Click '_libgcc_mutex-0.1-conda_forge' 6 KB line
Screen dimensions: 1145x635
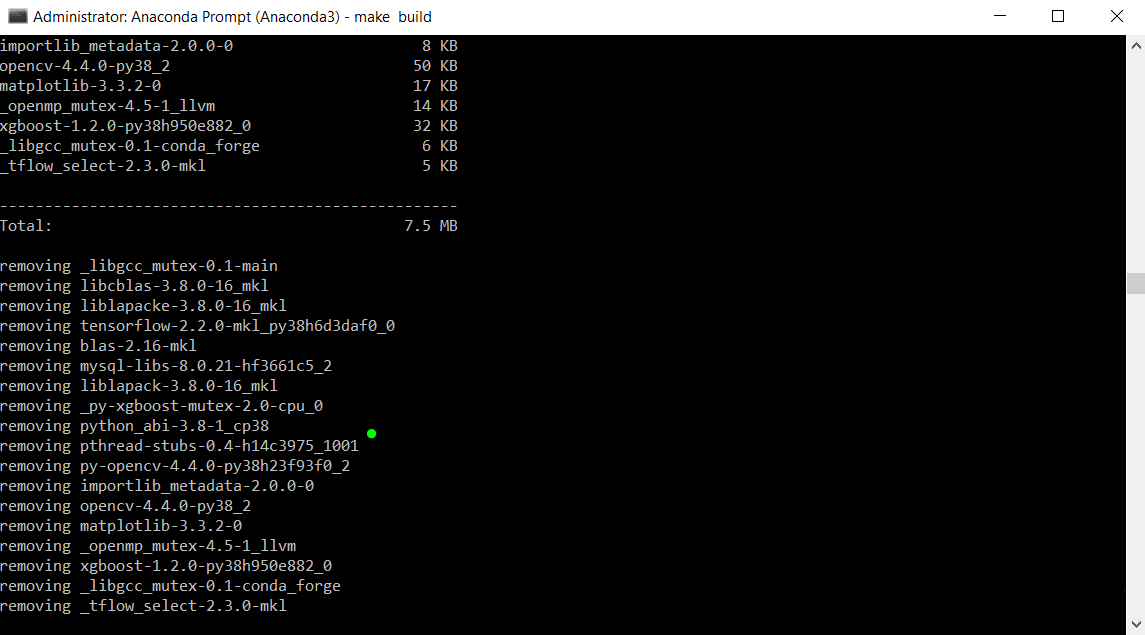click(229, 146)
